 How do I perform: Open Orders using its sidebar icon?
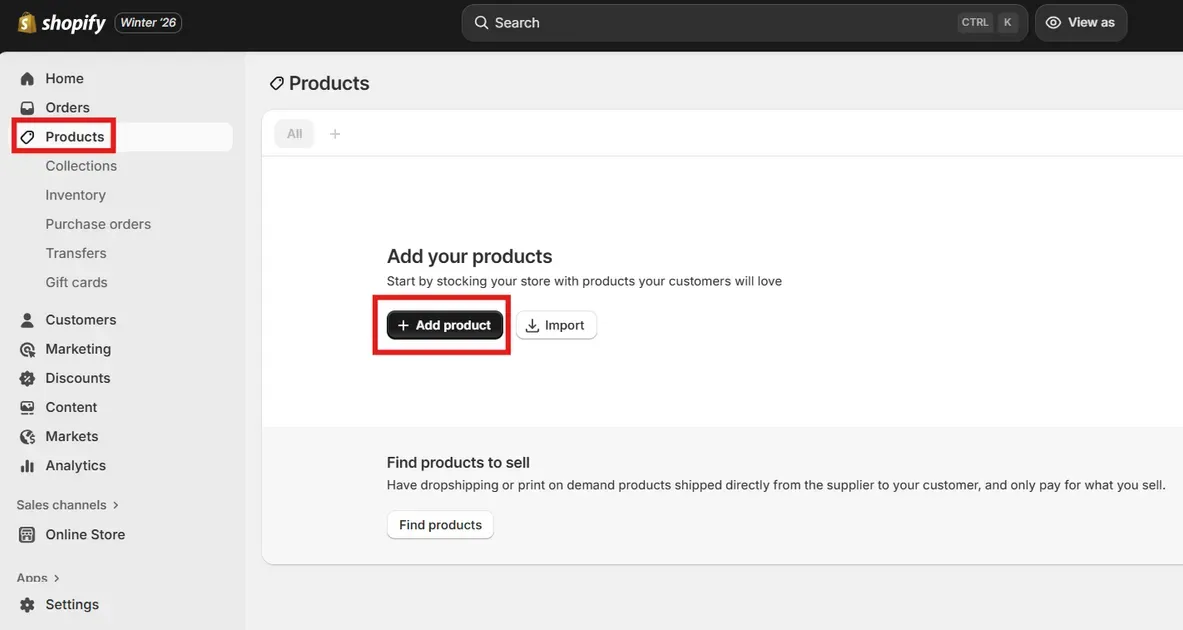[26, 107]
